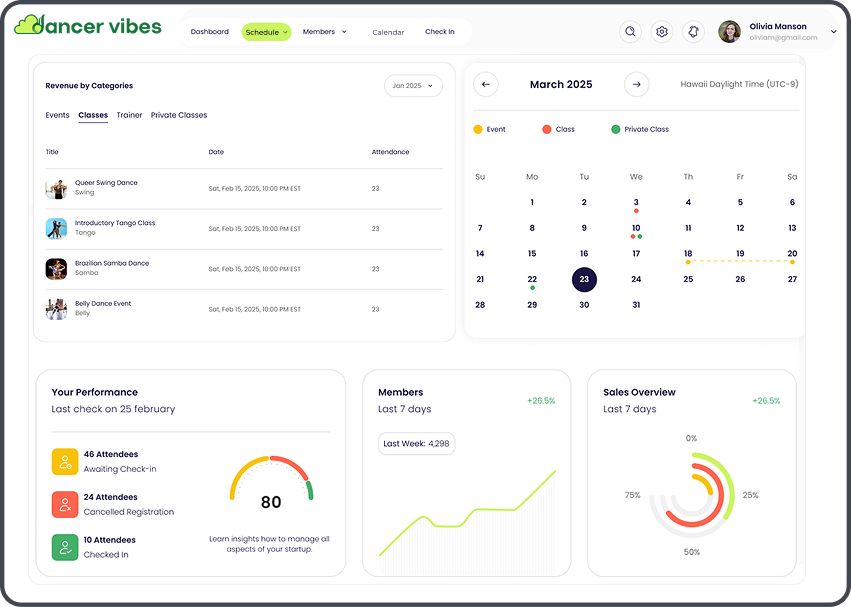Switch to the Events tab
This screenshot has width=851, height=607.
pos(57,115)
